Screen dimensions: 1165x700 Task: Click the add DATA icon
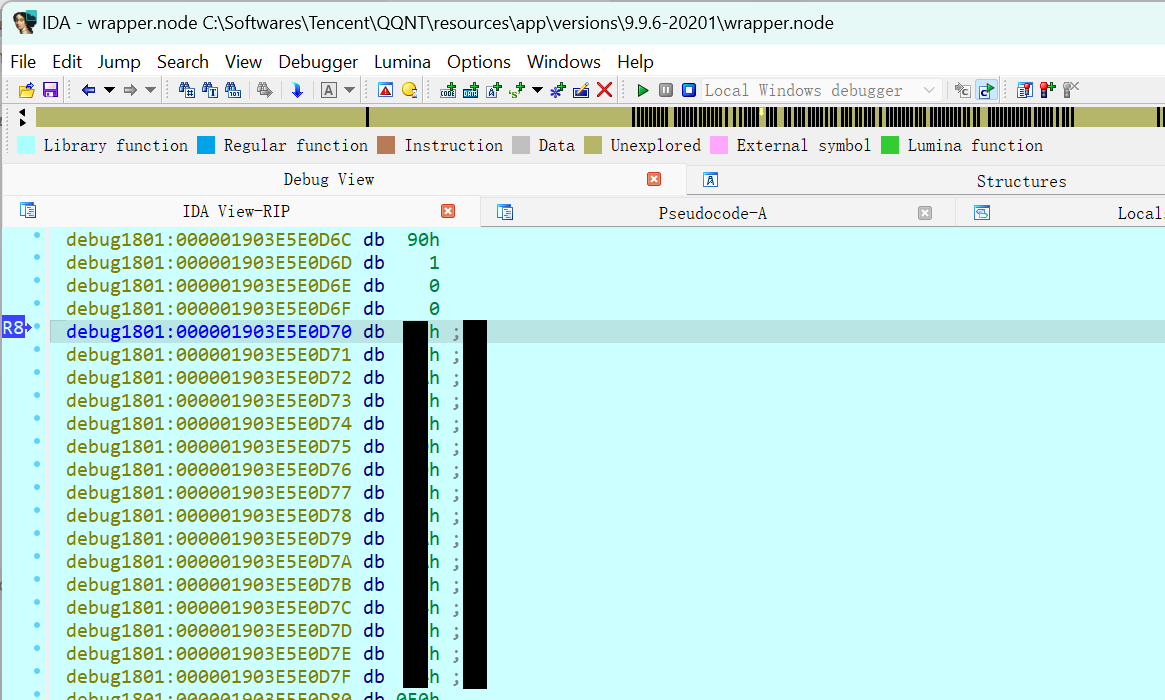[471, 91]
